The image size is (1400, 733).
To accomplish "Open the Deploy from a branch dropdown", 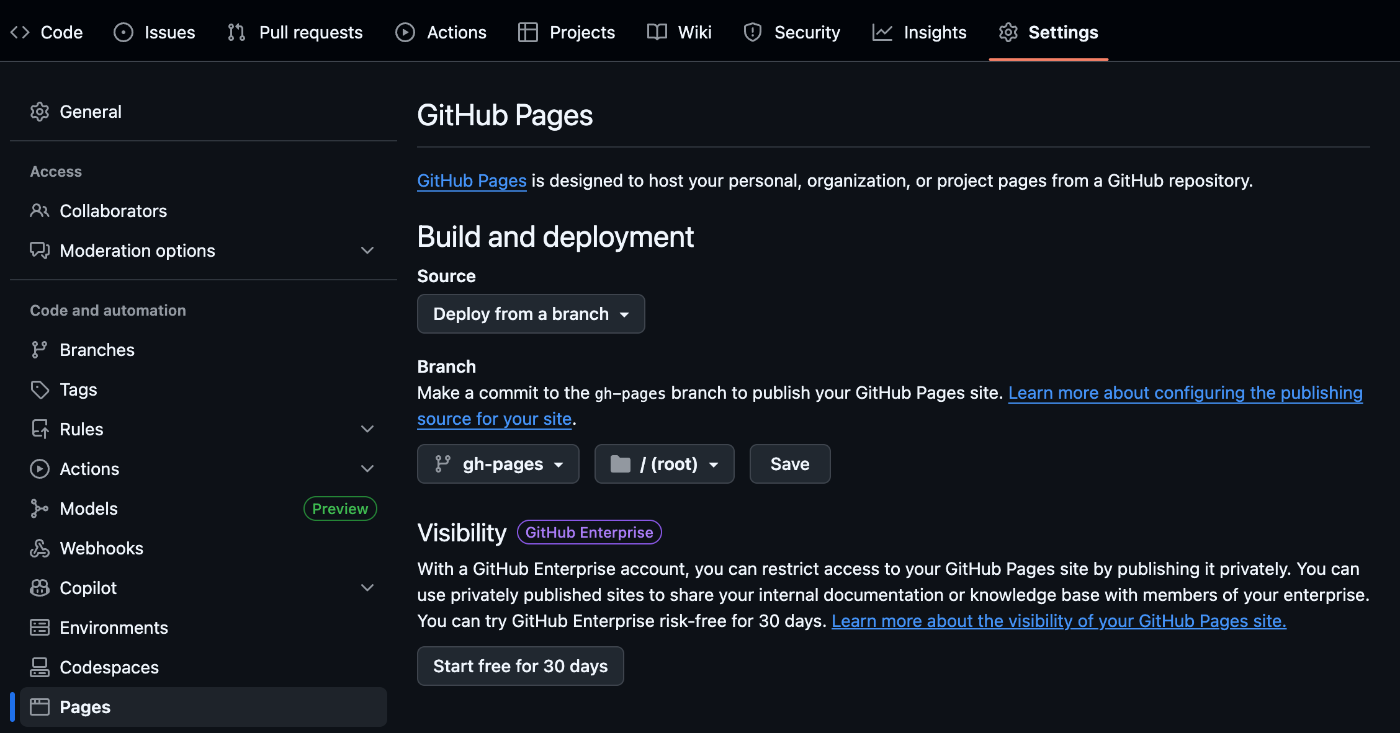I will 530,313.
